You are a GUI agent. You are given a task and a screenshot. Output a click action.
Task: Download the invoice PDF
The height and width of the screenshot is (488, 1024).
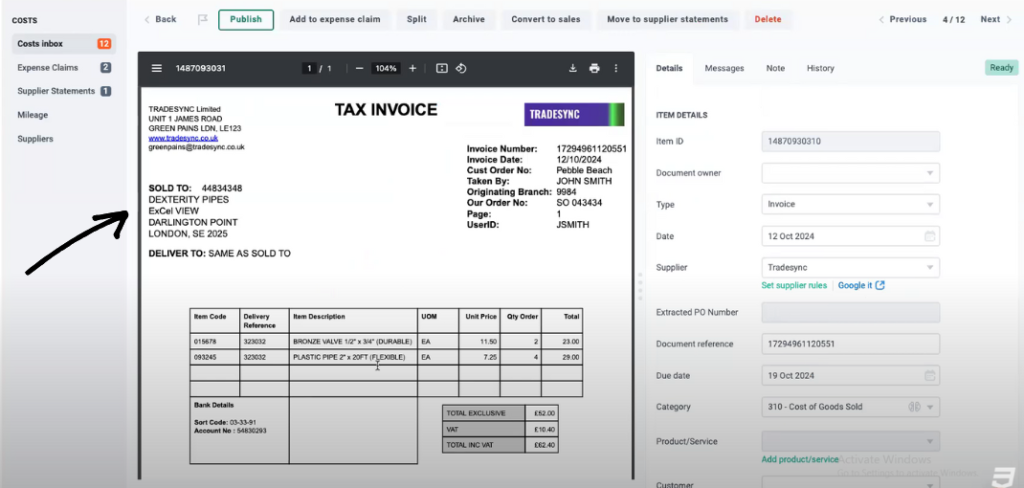(573, 68)
